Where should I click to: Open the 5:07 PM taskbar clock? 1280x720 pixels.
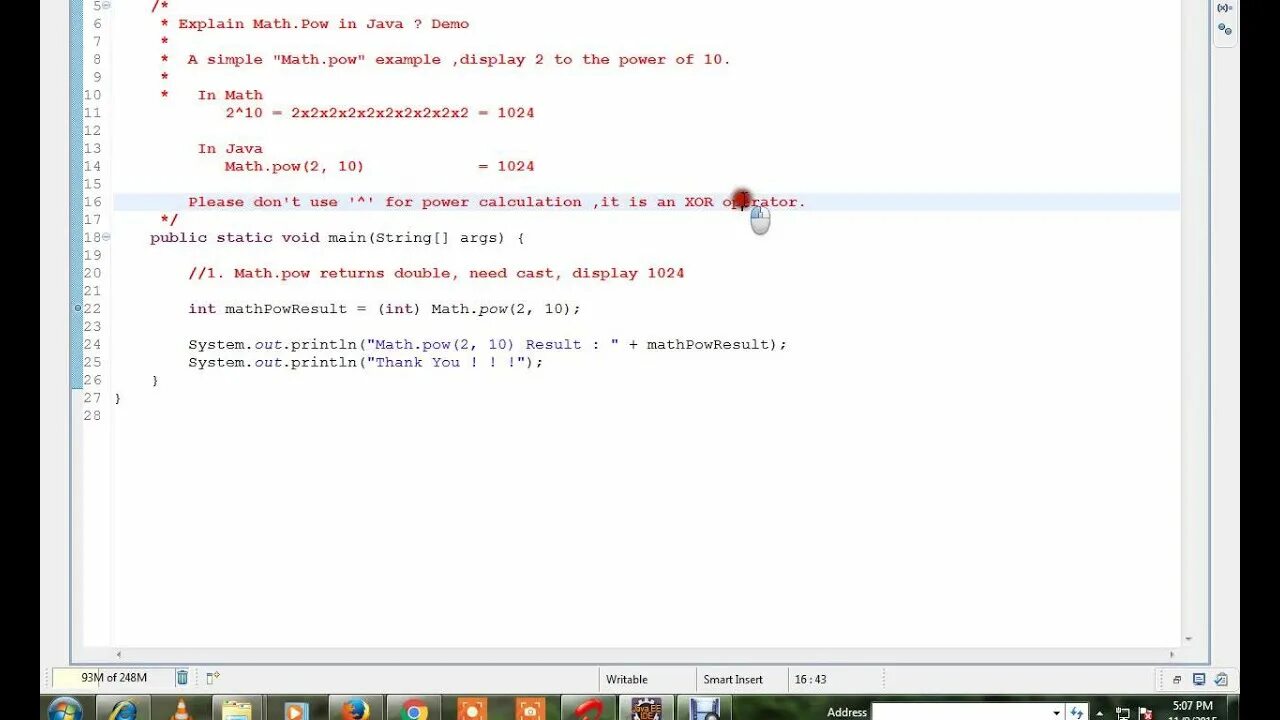click(1190, 706)
